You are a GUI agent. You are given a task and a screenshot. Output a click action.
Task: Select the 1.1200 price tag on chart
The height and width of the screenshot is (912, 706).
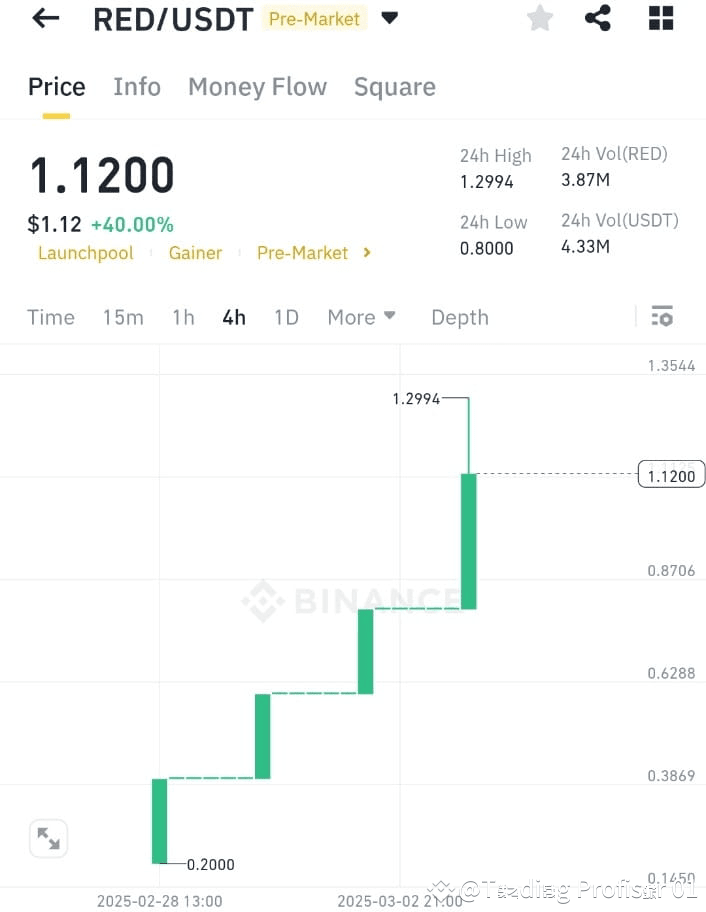[x=670, y=475]
